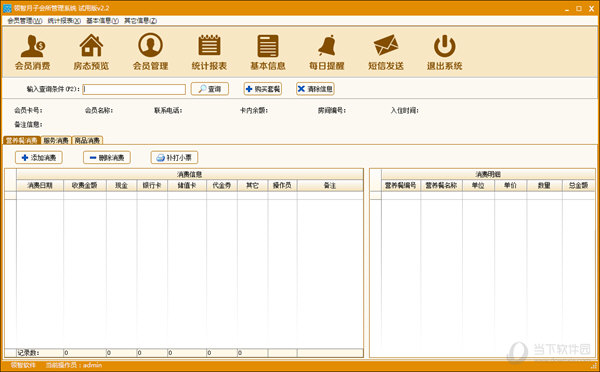This screenshot has height=372, width=600.
Task: Open 短信发送 envelope icon
Action: [x=386, y=52]
